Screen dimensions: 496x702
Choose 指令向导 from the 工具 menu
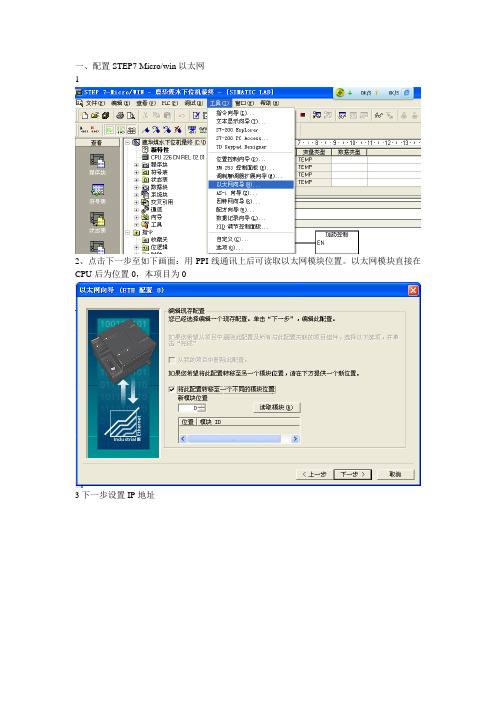[x=251, y=113]
